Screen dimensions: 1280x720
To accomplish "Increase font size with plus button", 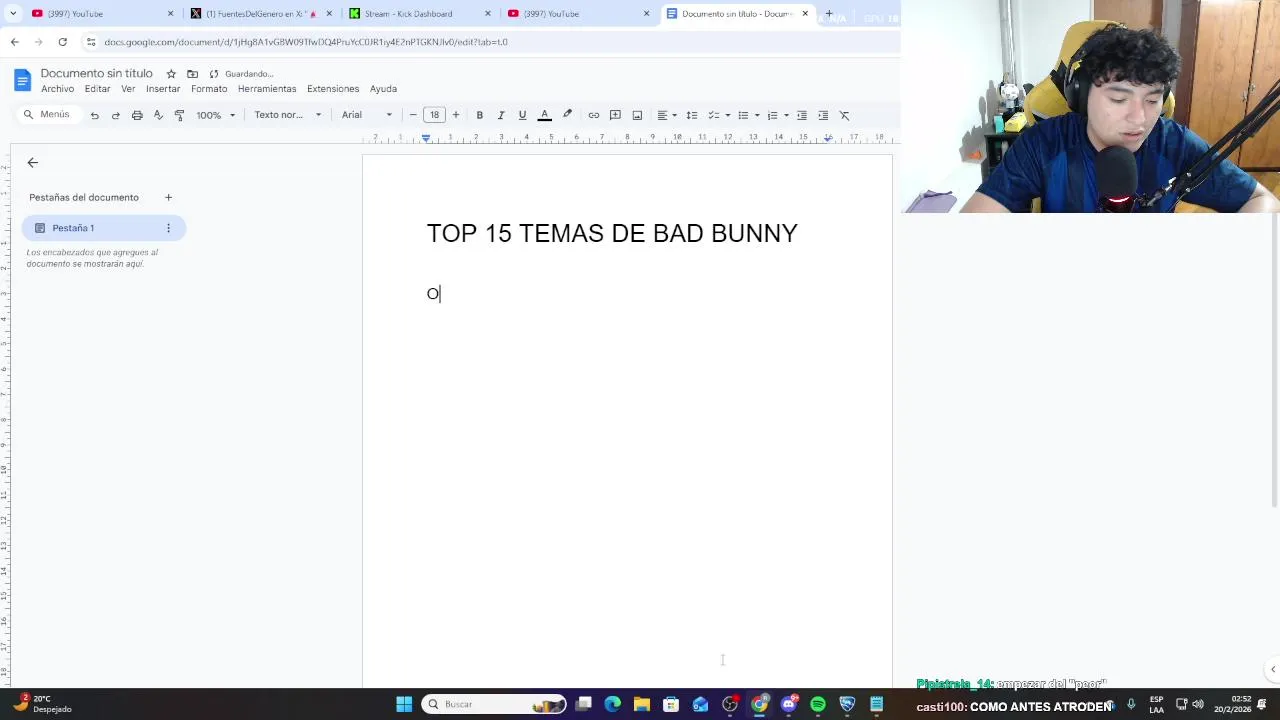I will (x=456, y=115).
